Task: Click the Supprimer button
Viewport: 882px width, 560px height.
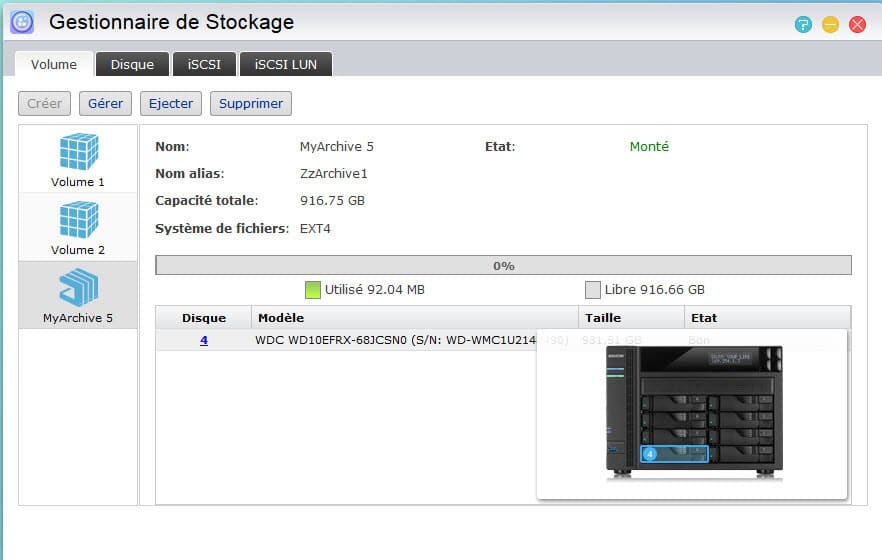Action: click(251, 103)
